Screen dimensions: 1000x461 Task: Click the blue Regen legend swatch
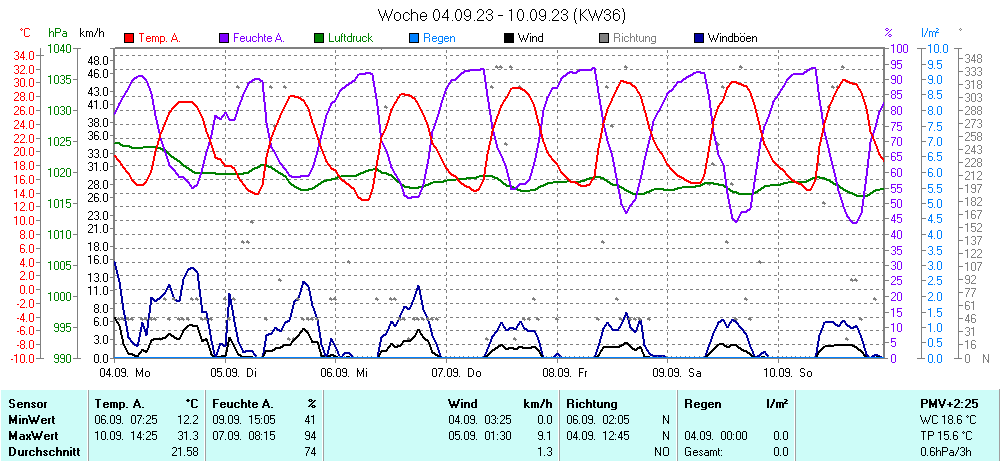414,38
